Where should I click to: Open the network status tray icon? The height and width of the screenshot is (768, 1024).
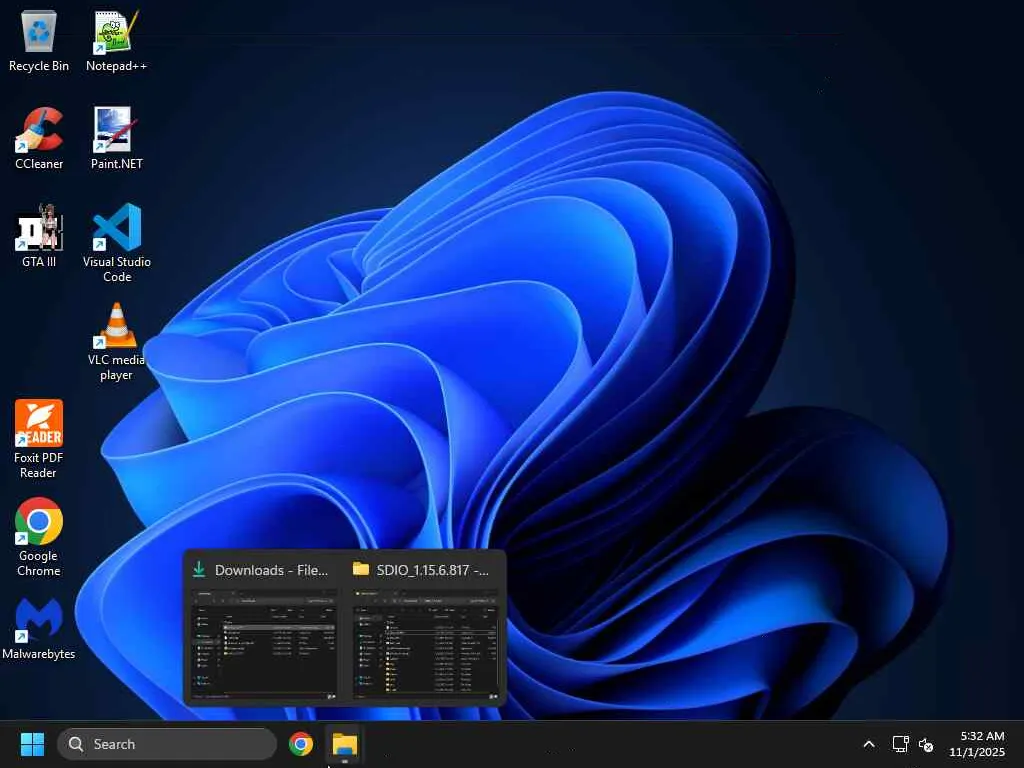[900, 744]
